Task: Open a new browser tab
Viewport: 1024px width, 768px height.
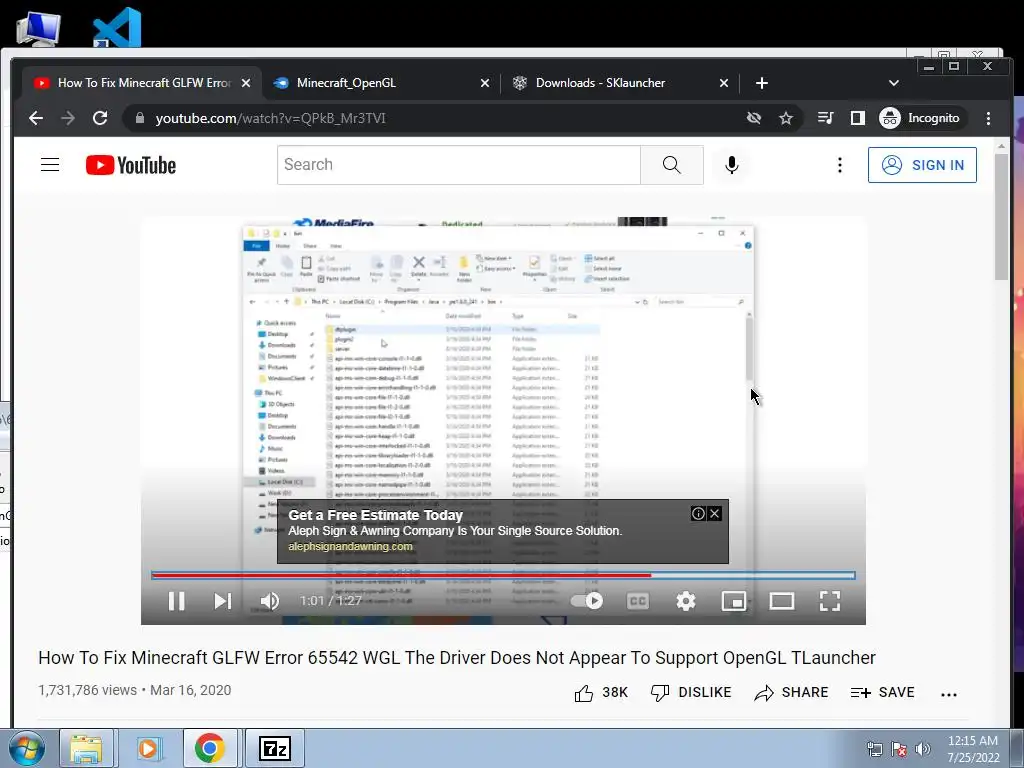Action: 761,83
